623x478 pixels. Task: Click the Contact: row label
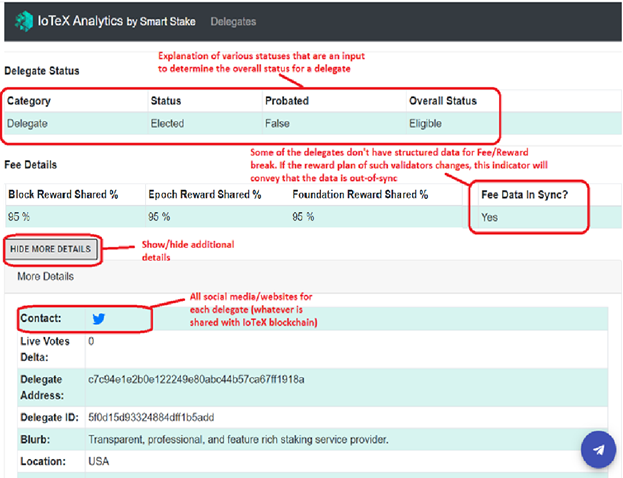[41, 318]
